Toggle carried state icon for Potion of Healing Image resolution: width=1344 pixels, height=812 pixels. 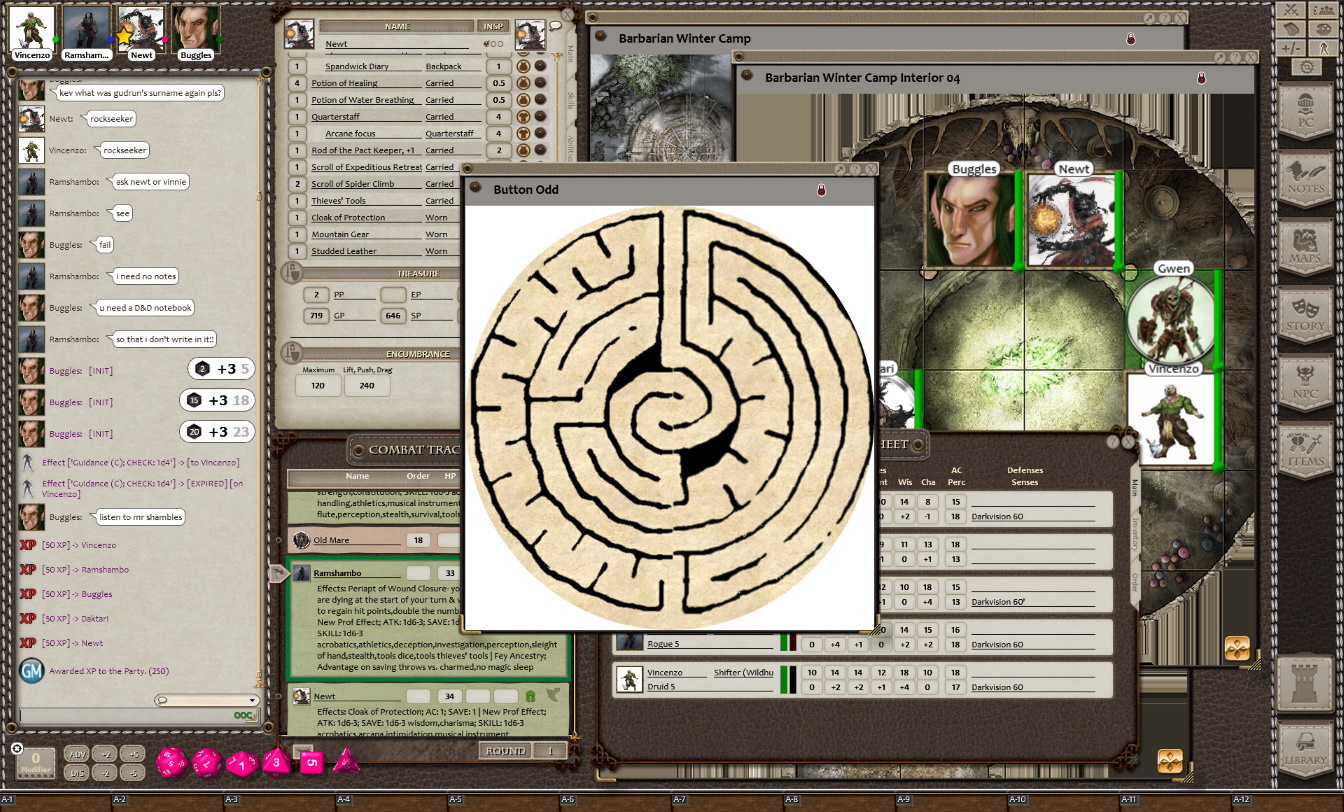coord(523,83)
